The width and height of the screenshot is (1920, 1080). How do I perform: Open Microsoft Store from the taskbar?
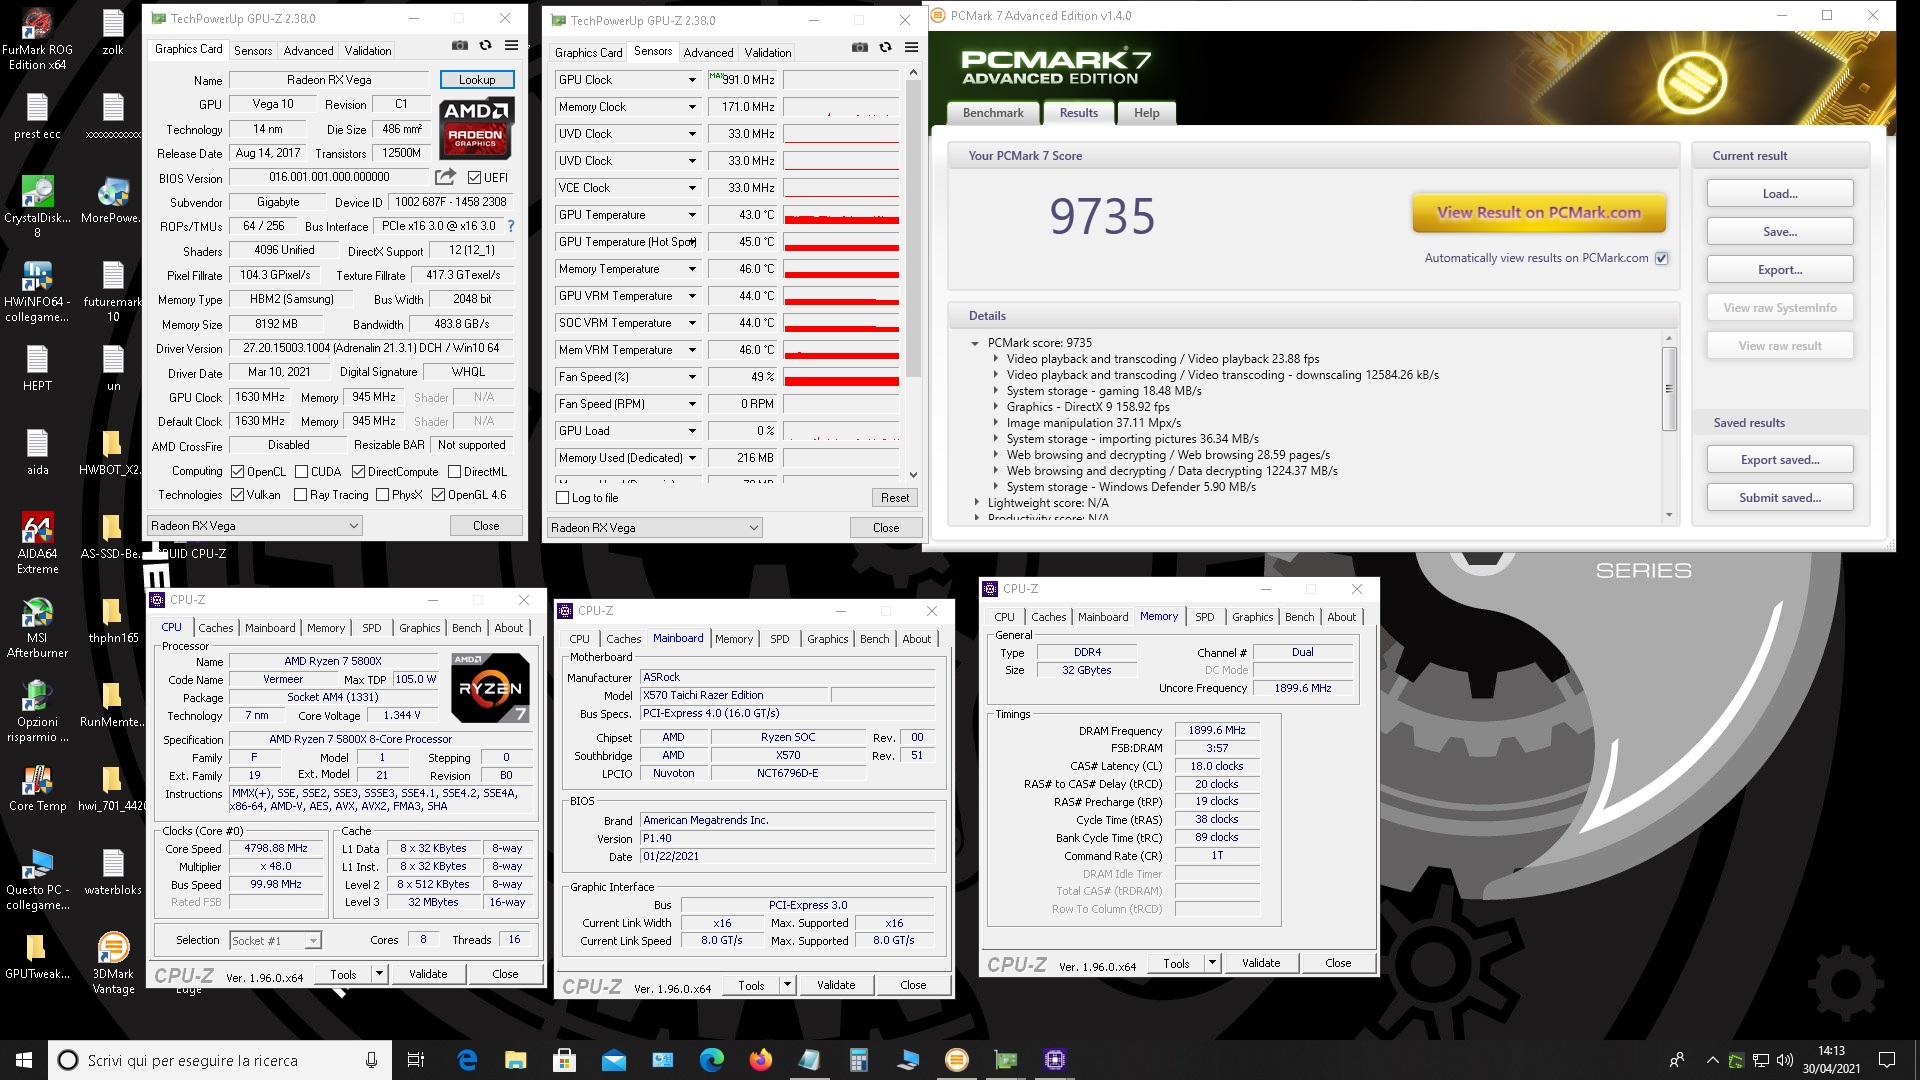tap(565, 1060)
